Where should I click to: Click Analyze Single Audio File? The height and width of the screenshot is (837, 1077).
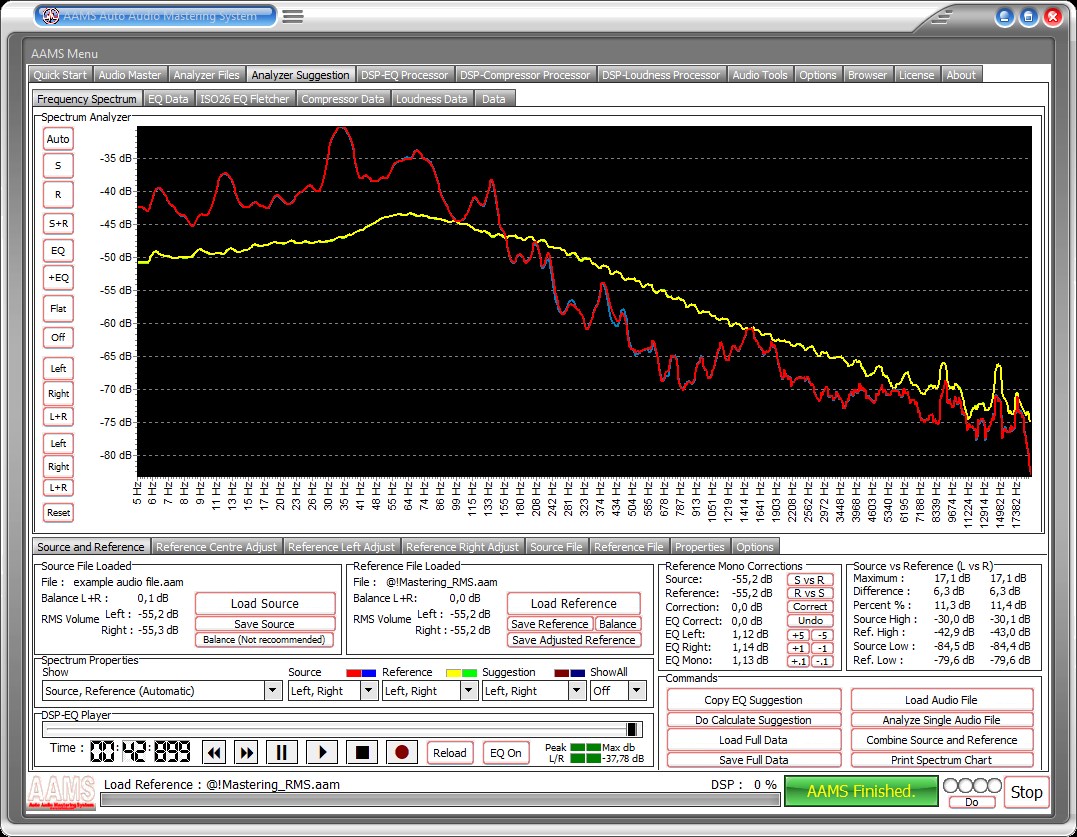(x=942, y=720)
